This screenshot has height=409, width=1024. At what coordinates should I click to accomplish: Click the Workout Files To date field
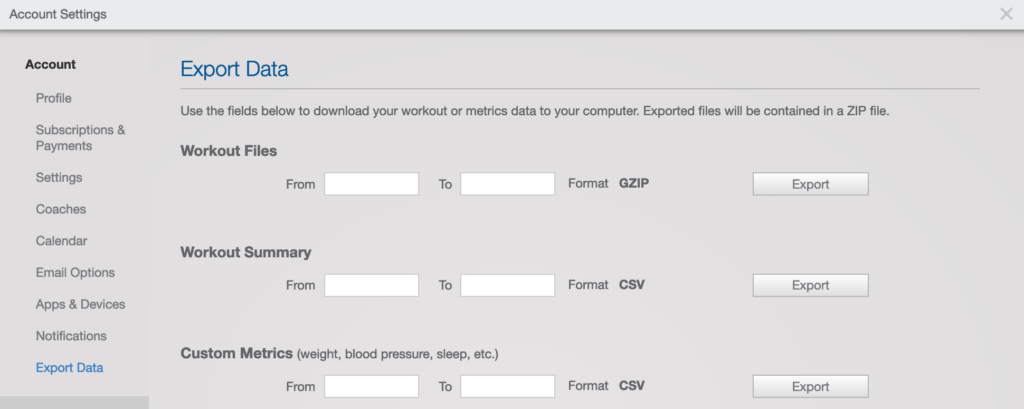pyautogui.click(x=507, y=184)
